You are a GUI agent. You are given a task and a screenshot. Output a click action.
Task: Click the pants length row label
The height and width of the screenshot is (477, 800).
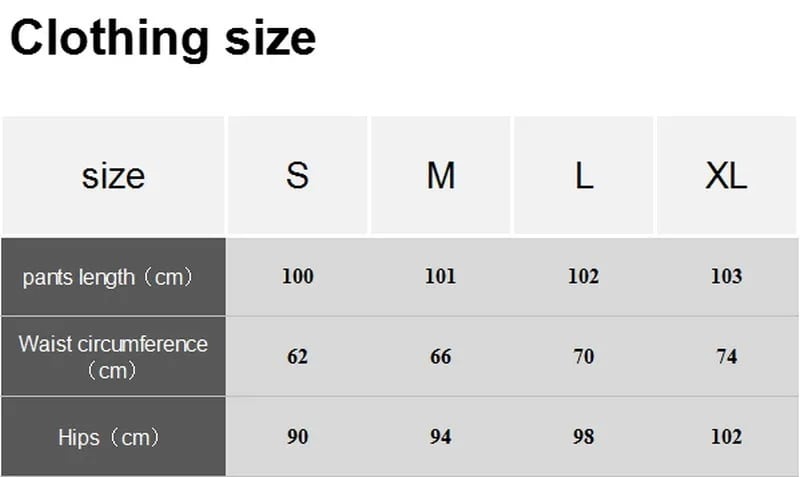click(108, 277)
